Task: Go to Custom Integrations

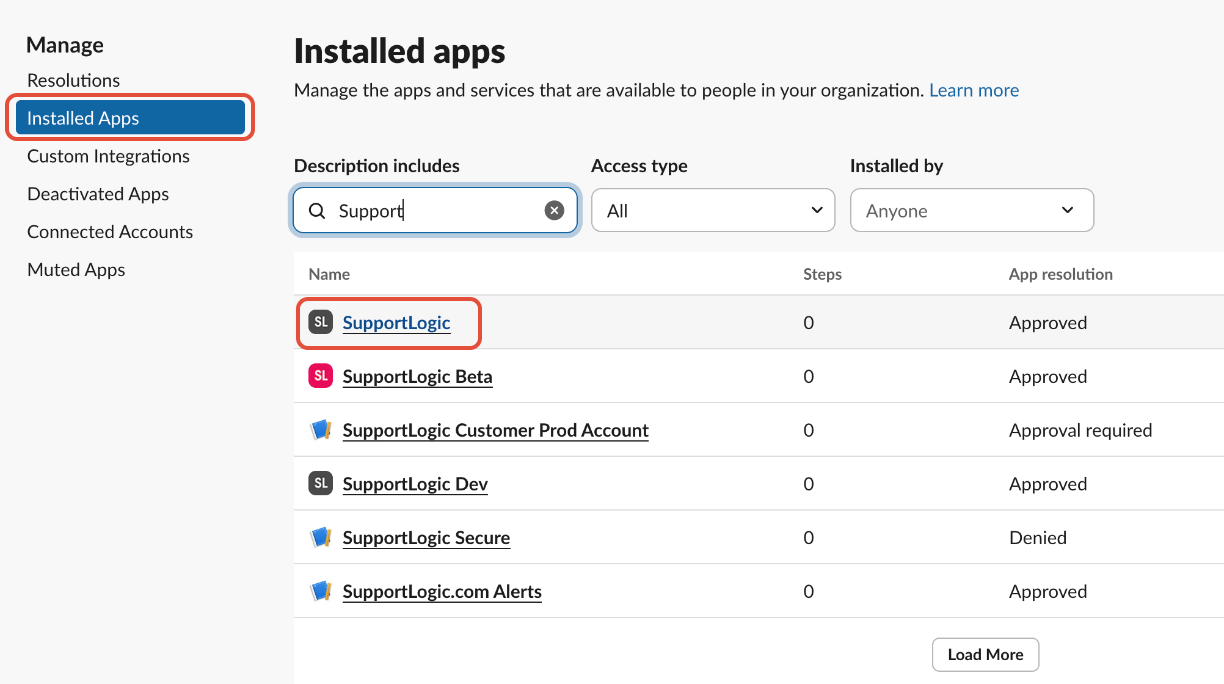Action: pos(108,156)
